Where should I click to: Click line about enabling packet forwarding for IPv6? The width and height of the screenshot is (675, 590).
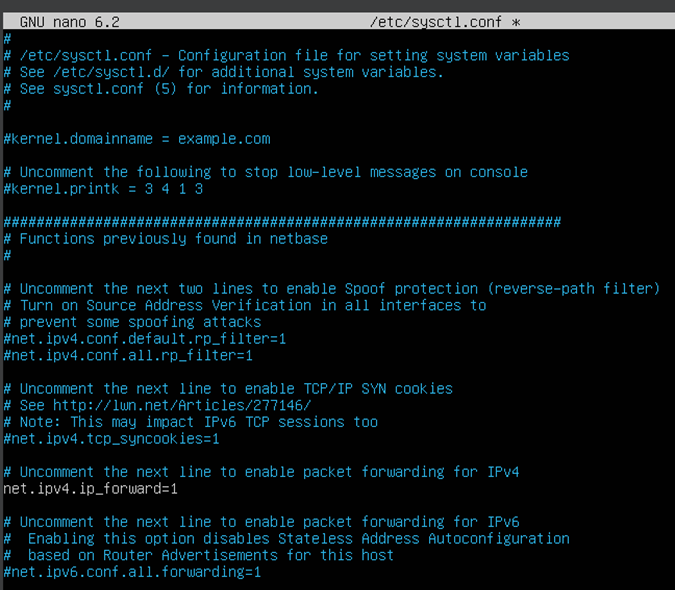[261, 522]
